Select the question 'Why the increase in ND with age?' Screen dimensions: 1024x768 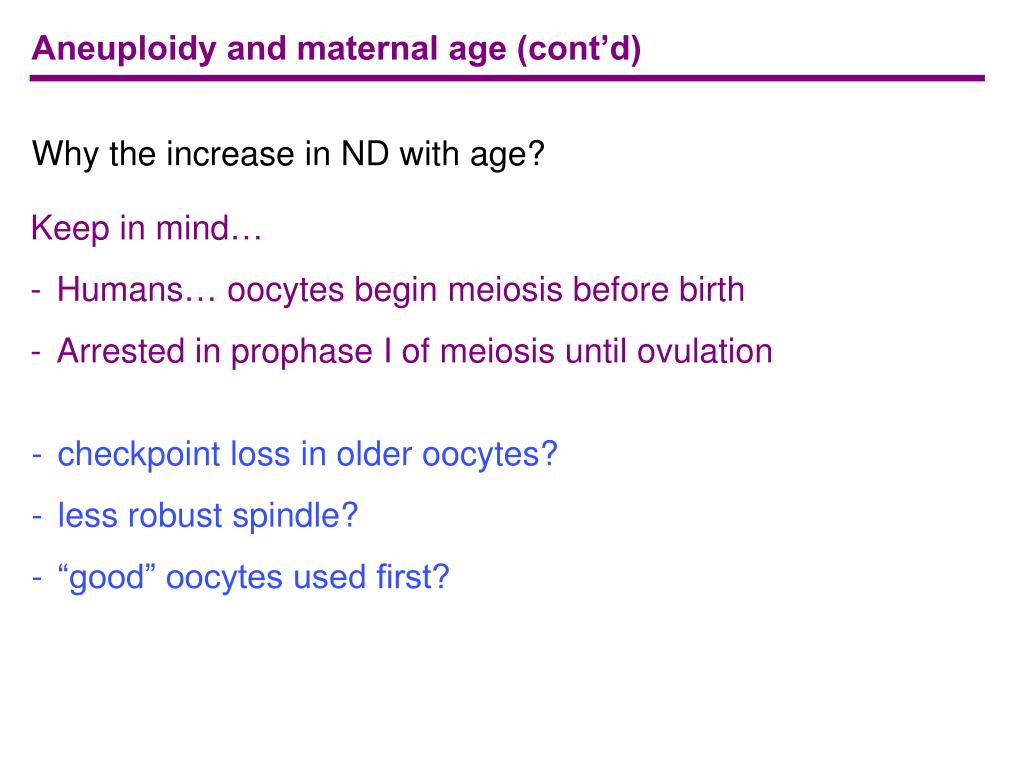288,155
